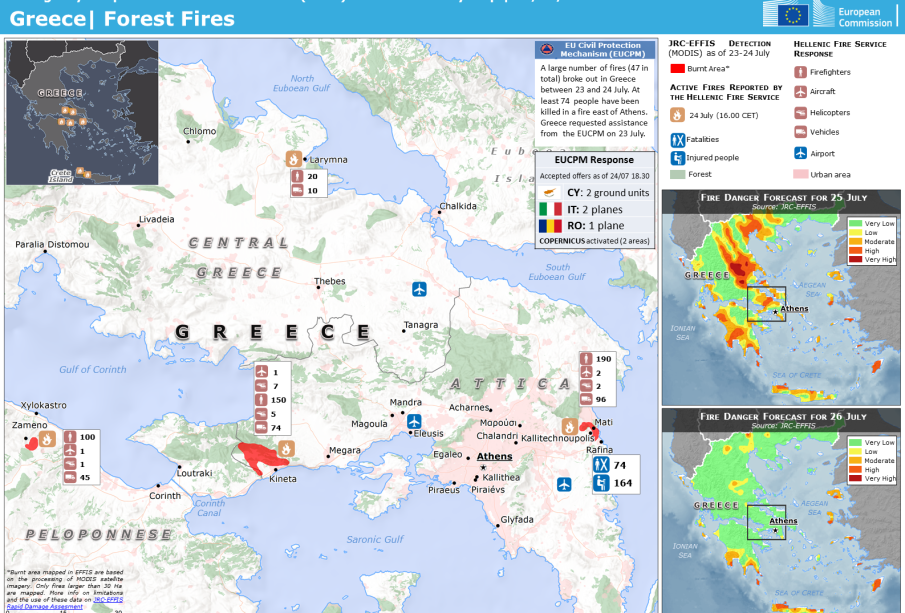Click the firefighter icon showing 190 near Mati

586,358
